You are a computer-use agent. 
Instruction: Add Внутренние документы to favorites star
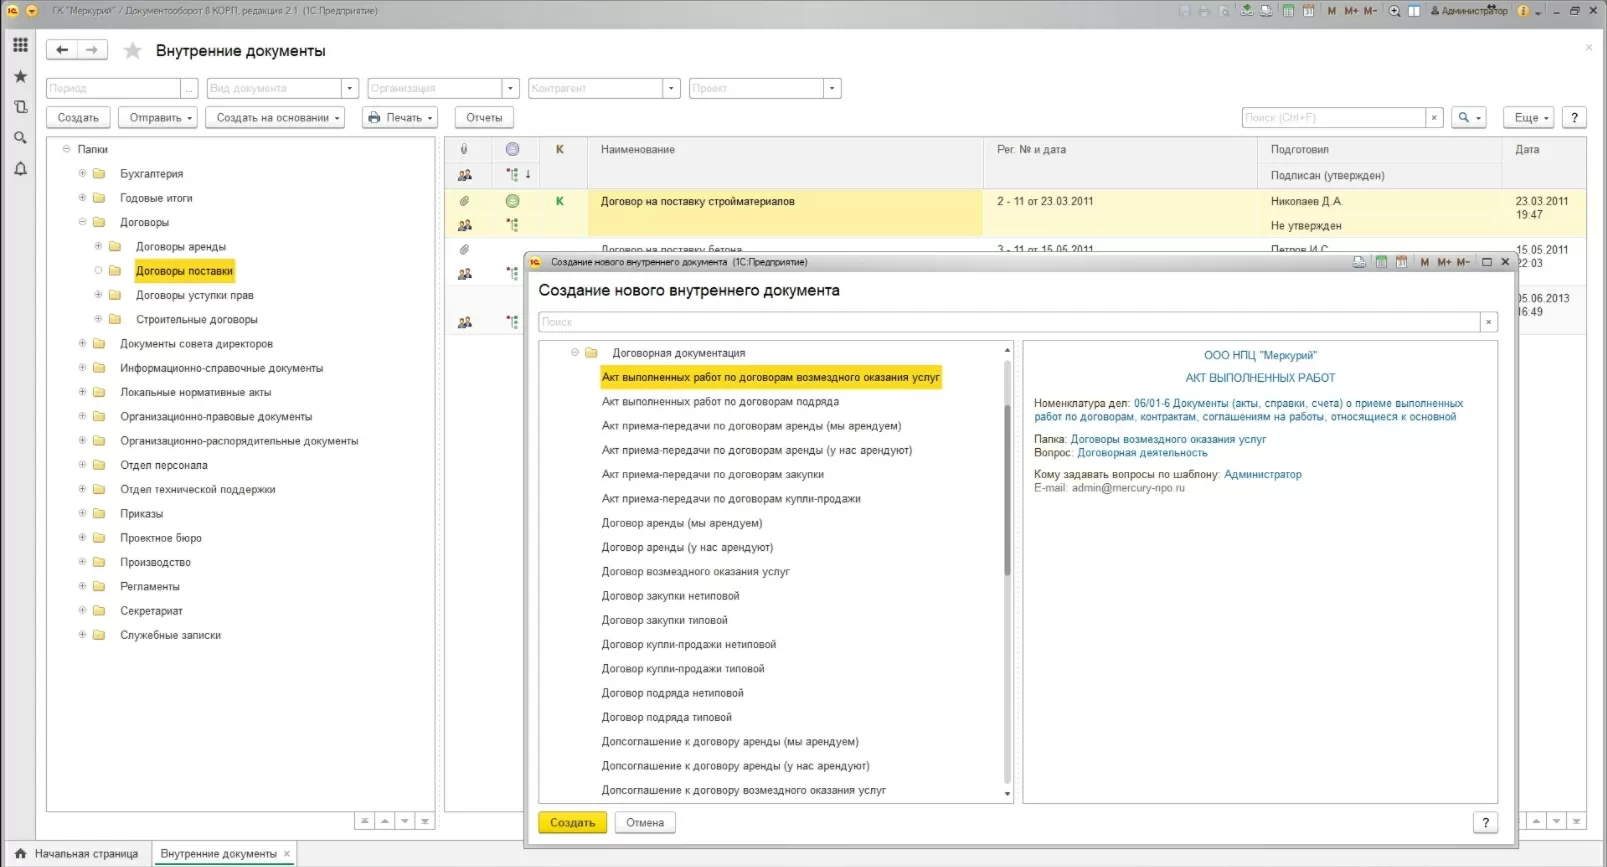[132, 51]
